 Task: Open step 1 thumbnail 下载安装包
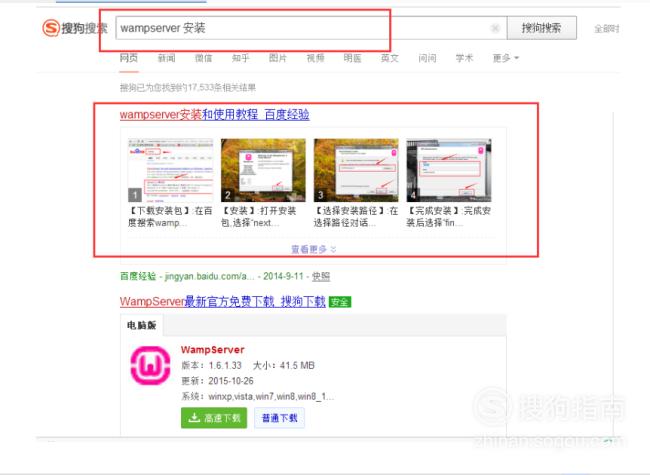click(170, 170)
